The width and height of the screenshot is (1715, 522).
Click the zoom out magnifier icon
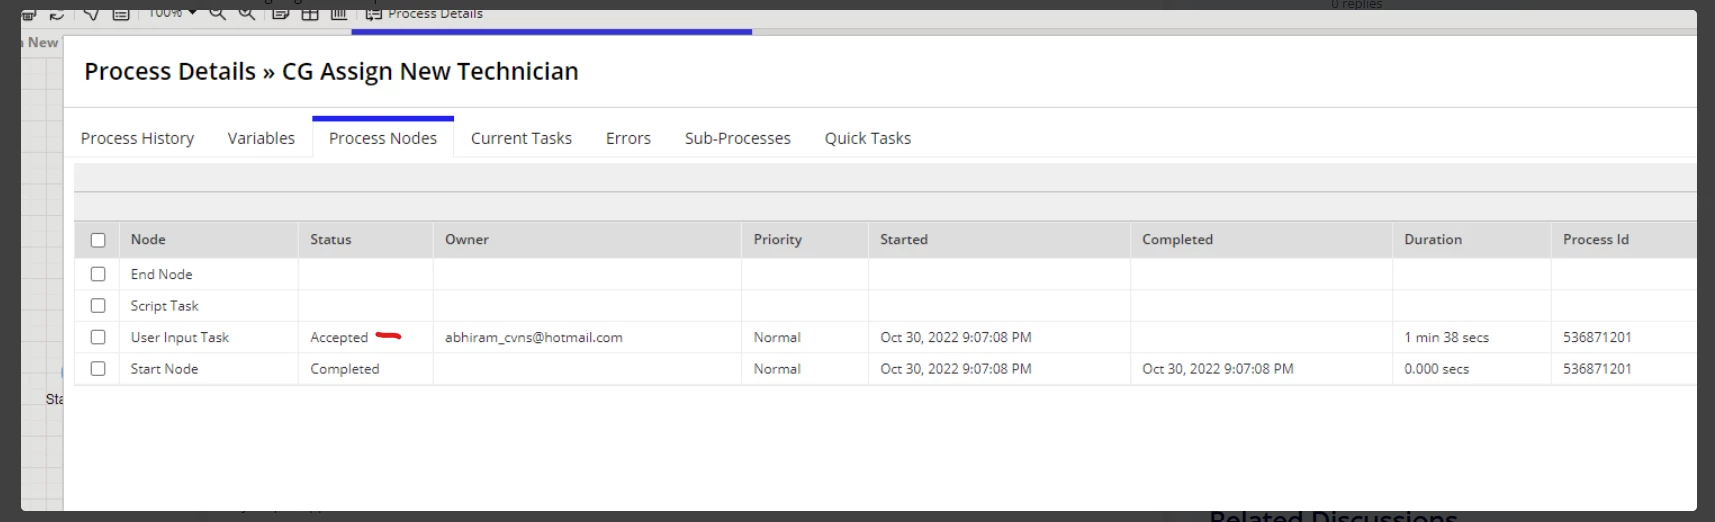click(x=217, y=14)
